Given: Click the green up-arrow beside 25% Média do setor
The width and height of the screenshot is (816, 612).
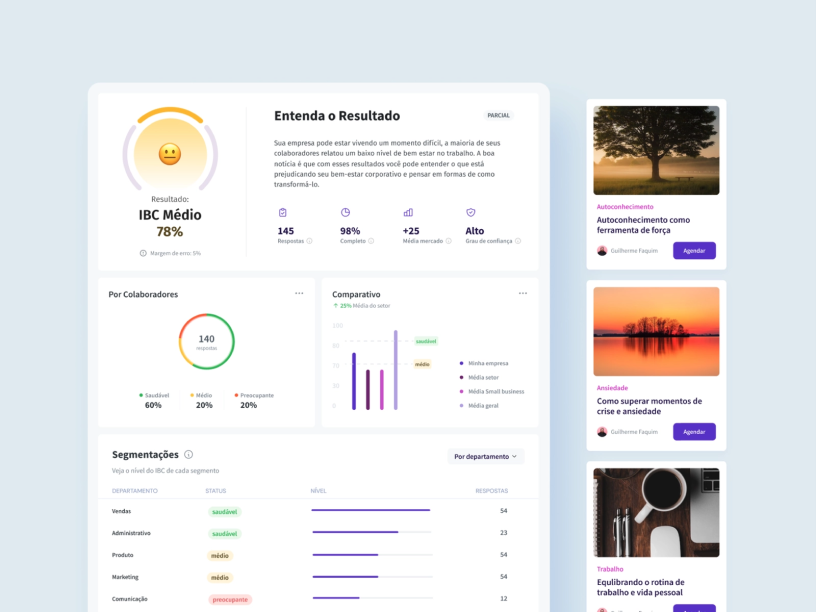Looking at the screenshot, I should 336,306.
